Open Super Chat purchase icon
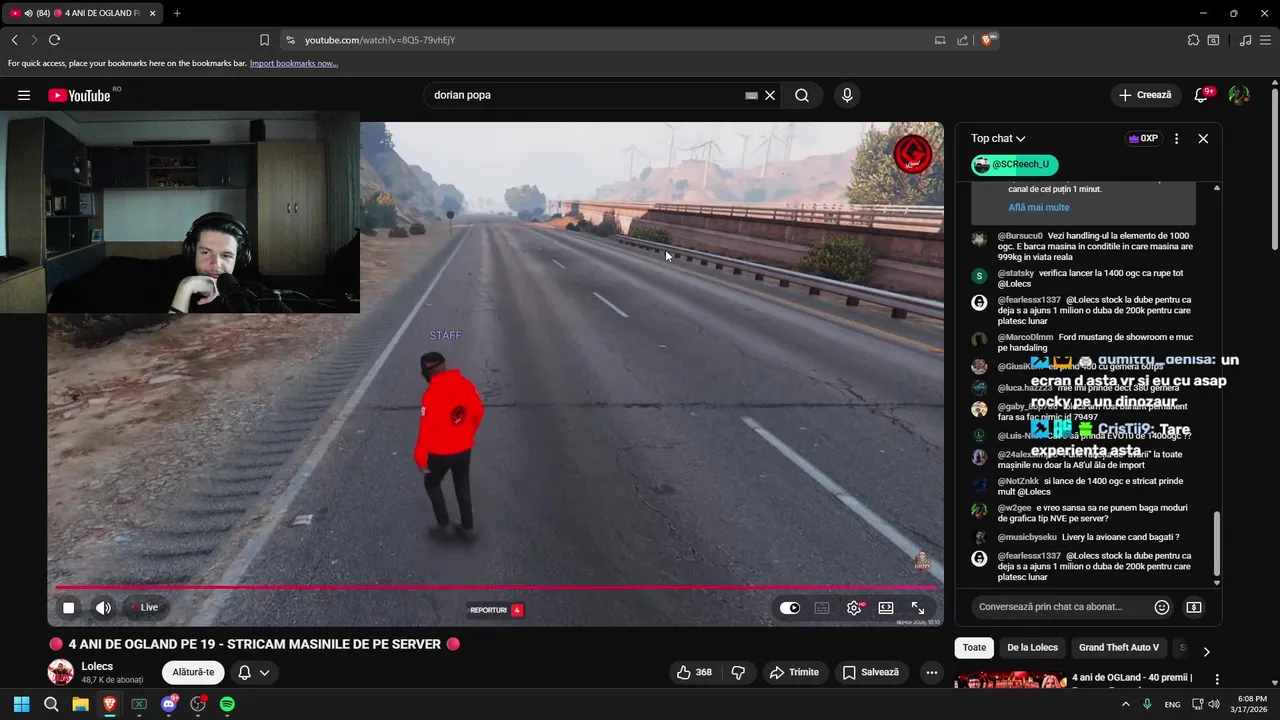 point(1193,606)
